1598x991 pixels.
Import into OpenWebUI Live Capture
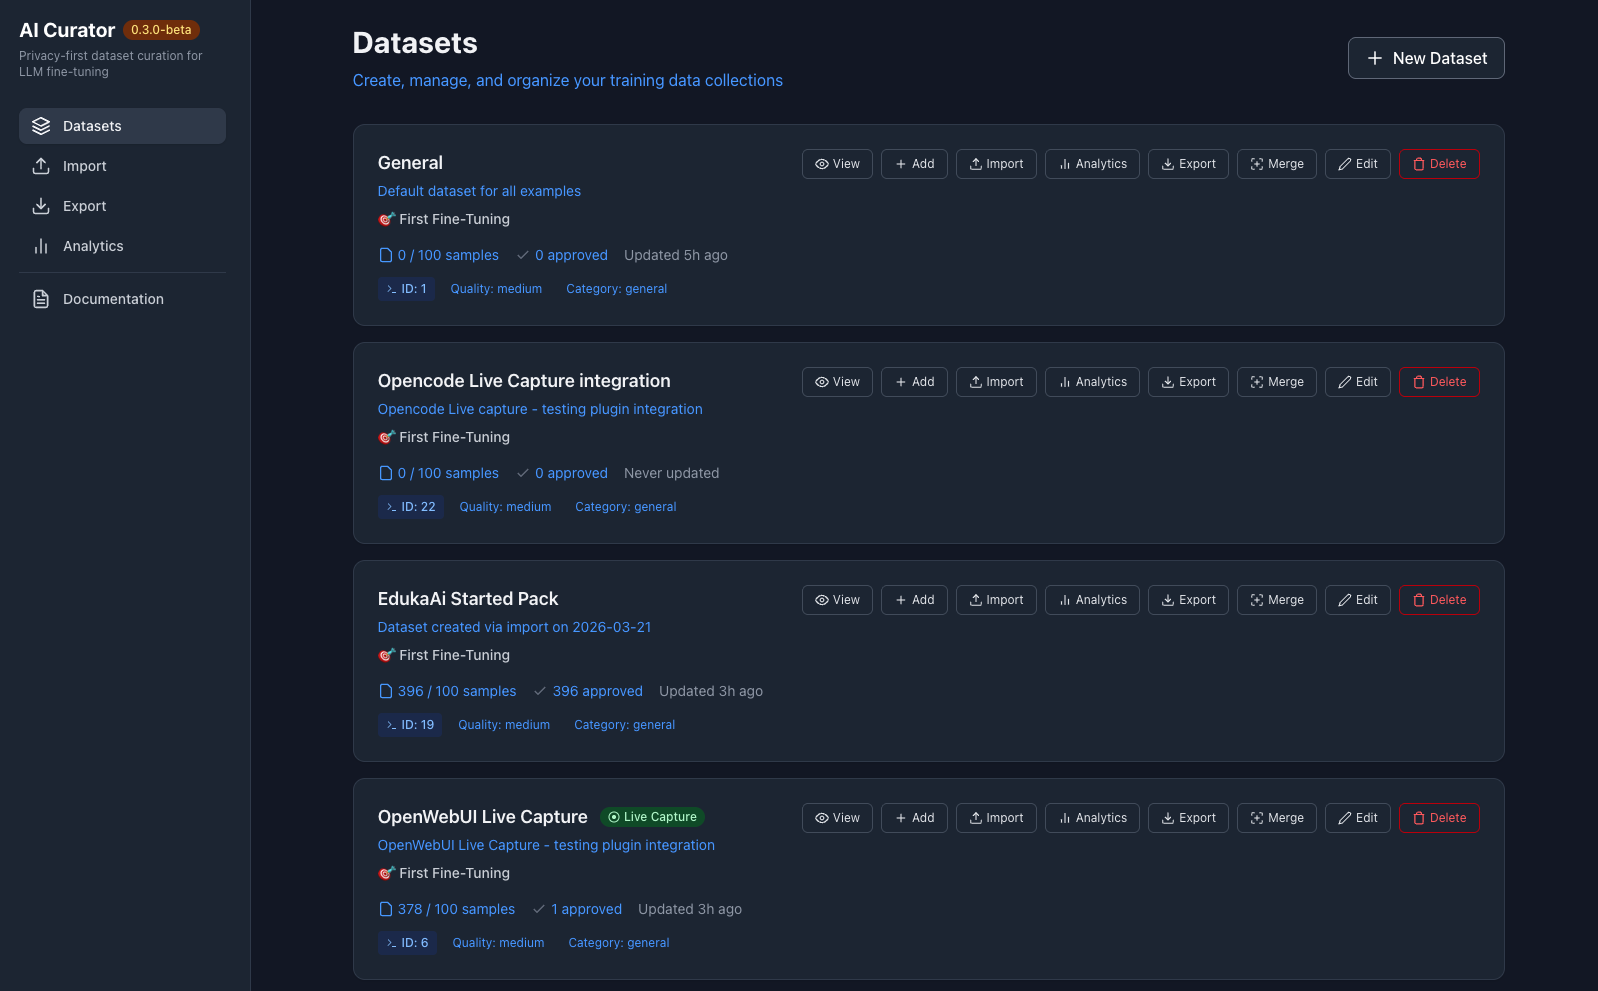click(996, 818)
